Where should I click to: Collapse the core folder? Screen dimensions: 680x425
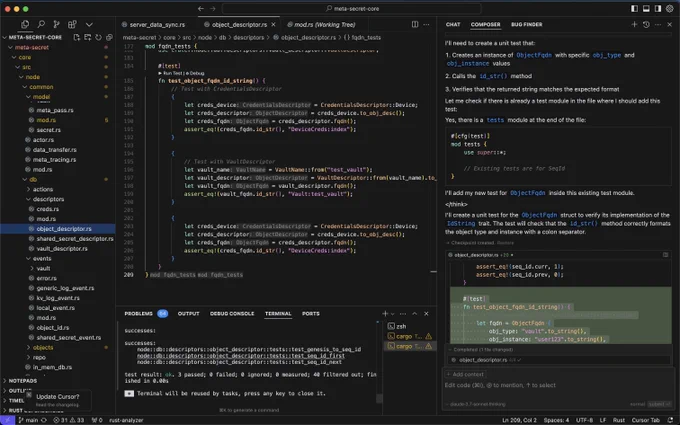pos(24,57)
